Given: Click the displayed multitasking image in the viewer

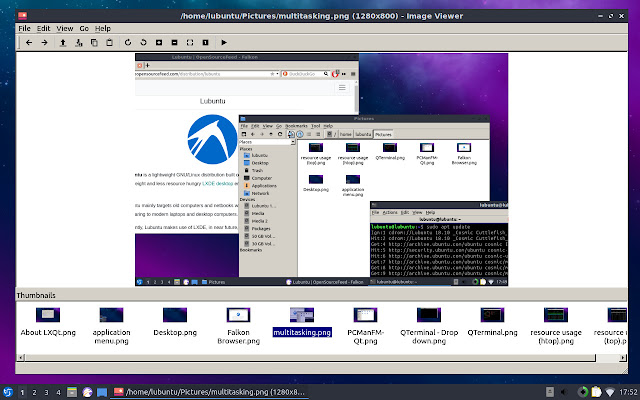Looking at the screenshot, I should click(x=322, y=169).
